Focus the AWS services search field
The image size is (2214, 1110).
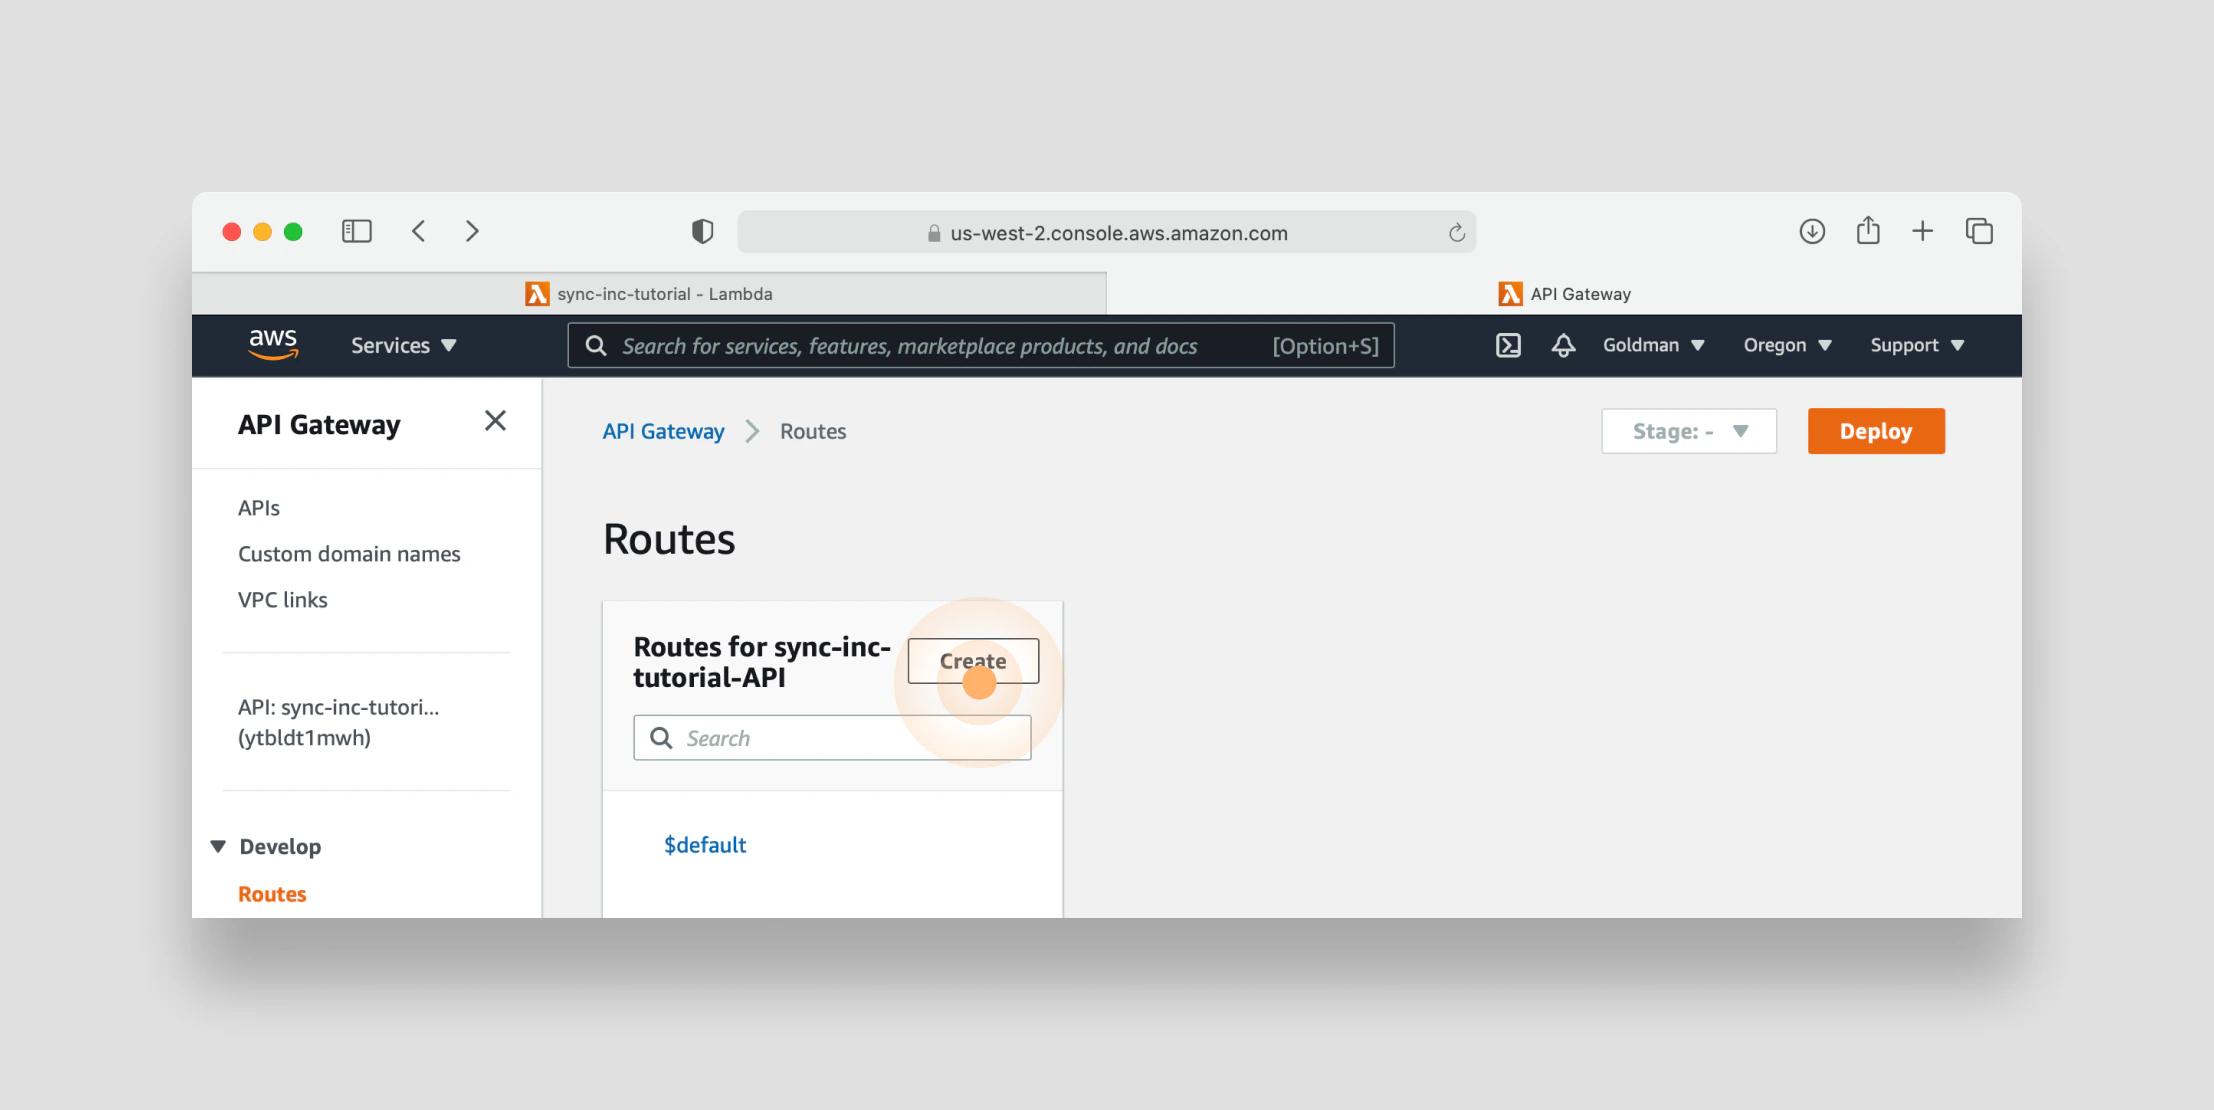point(981,346)
